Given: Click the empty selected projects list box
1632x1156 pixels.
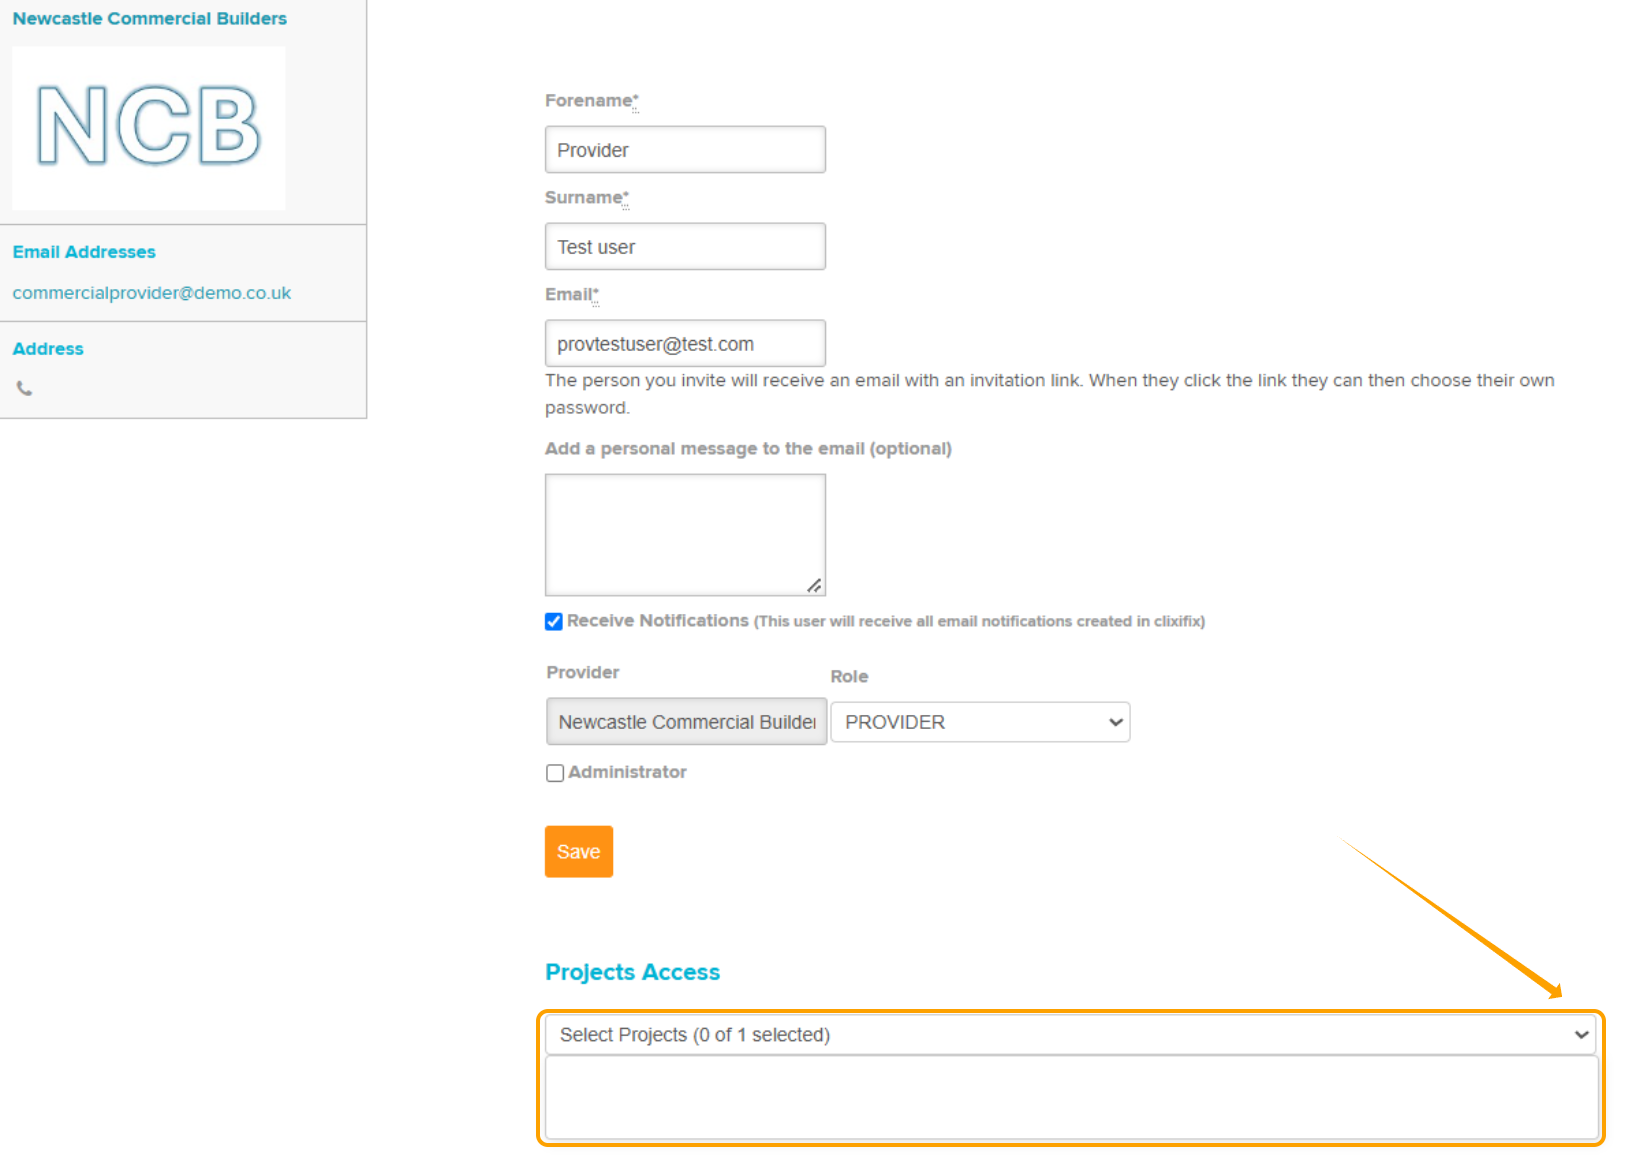Looking at the screenshot, I should pyautogui.click(x=1071, y=1097).
